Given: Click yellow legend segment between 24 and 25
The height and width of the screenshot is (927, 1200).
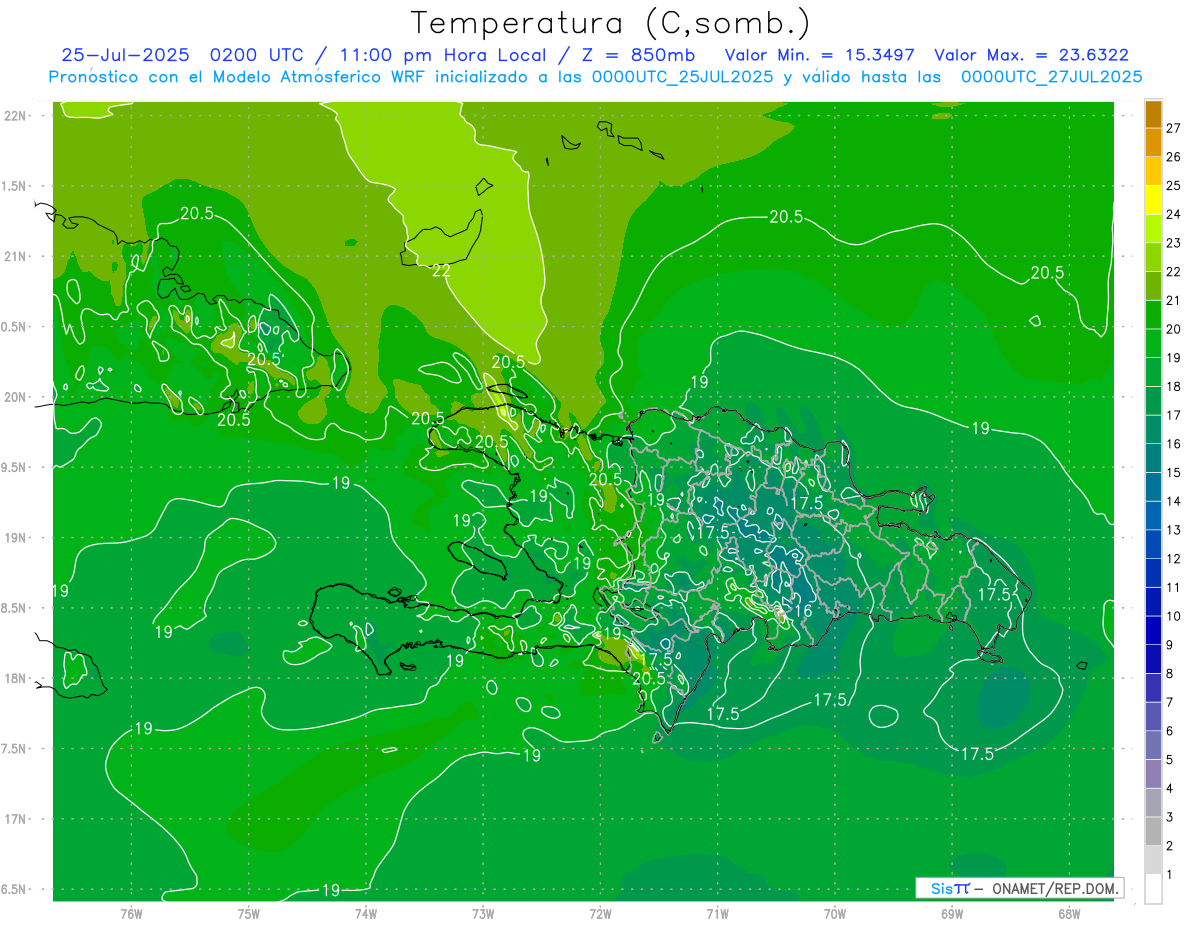Looking at the screenshot, I should (1153, 200).
